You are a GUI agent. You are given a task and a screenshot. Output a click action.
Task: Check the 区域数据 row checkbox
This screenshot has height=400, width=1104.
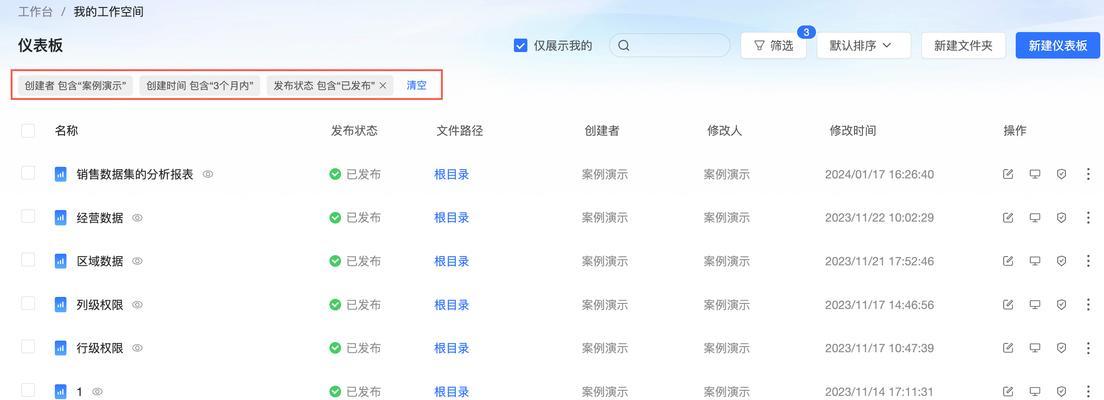pyautogui.click(x=28, y=261)
